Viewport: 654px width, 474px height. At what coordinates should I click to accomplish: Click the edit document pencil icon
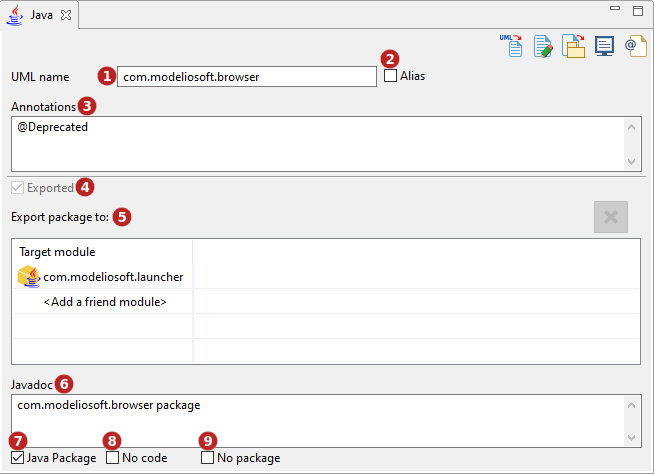tap(543, 46)
